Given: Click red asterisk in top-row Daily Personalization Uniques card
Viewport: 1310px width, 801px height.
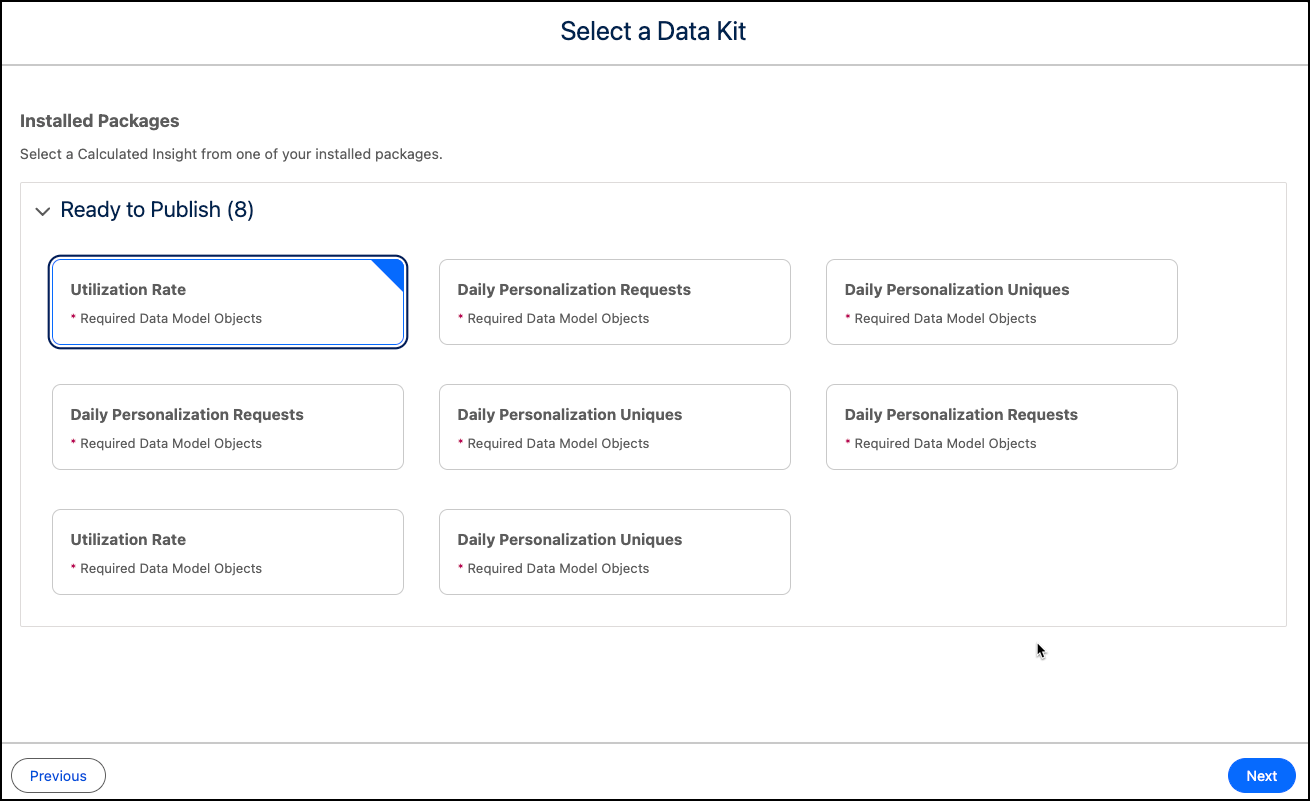Looking at the screenshot, I should coord(848,318).
